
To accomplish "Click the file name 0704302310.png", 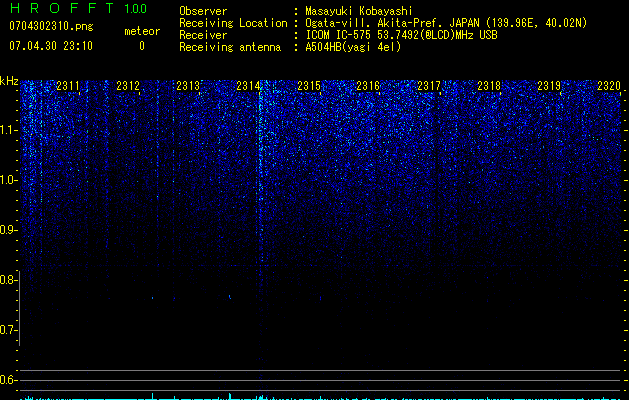I will (51, 26).
